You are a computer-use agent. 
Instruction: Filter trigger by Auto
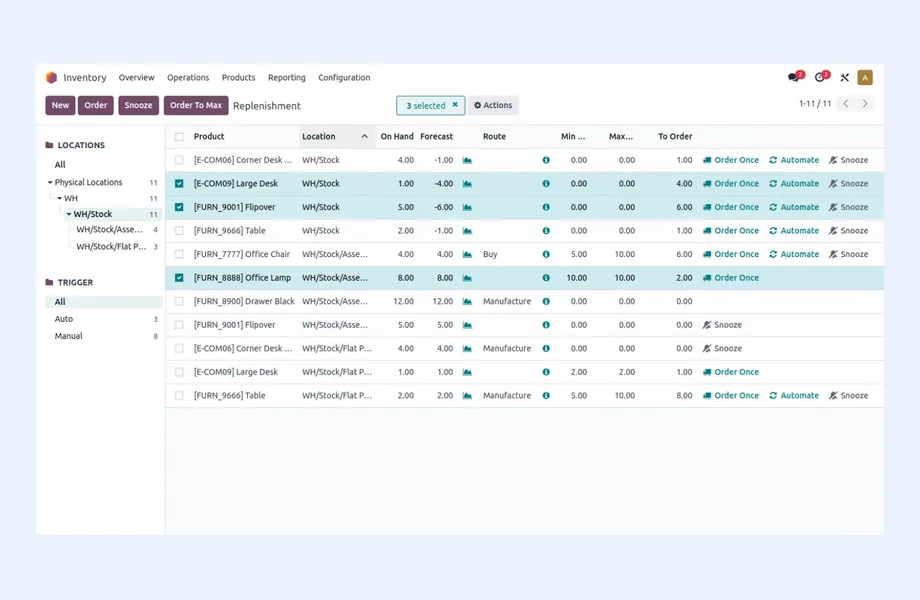coord(63,318)
